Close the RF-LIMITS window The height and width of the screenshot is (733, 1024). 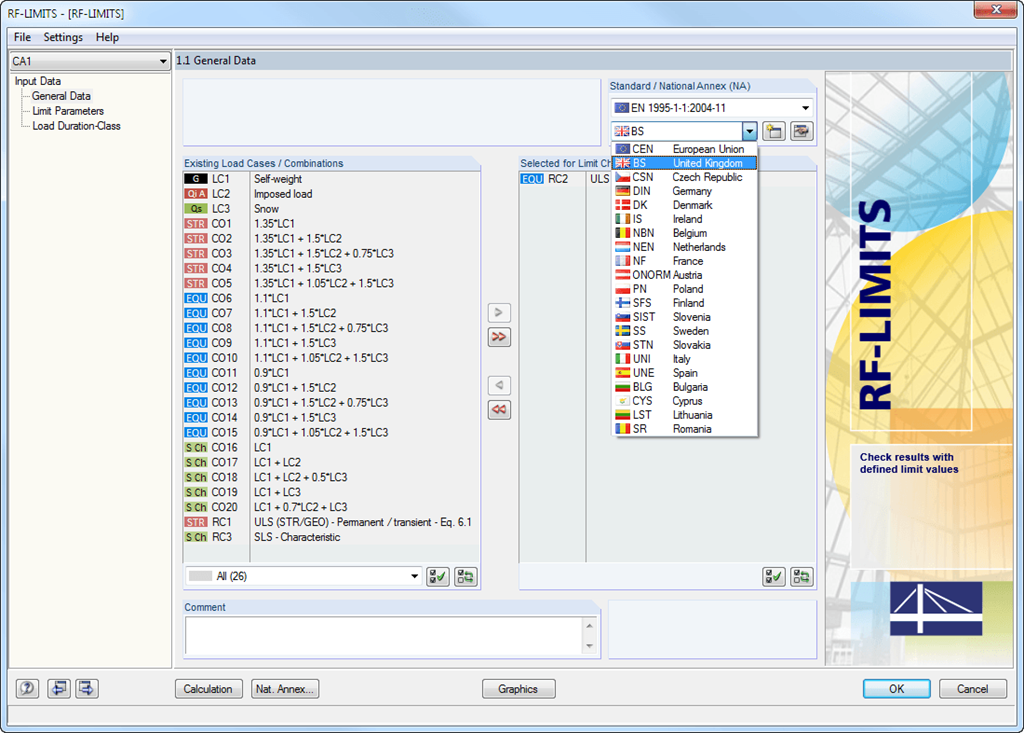(x=996, y=9)
